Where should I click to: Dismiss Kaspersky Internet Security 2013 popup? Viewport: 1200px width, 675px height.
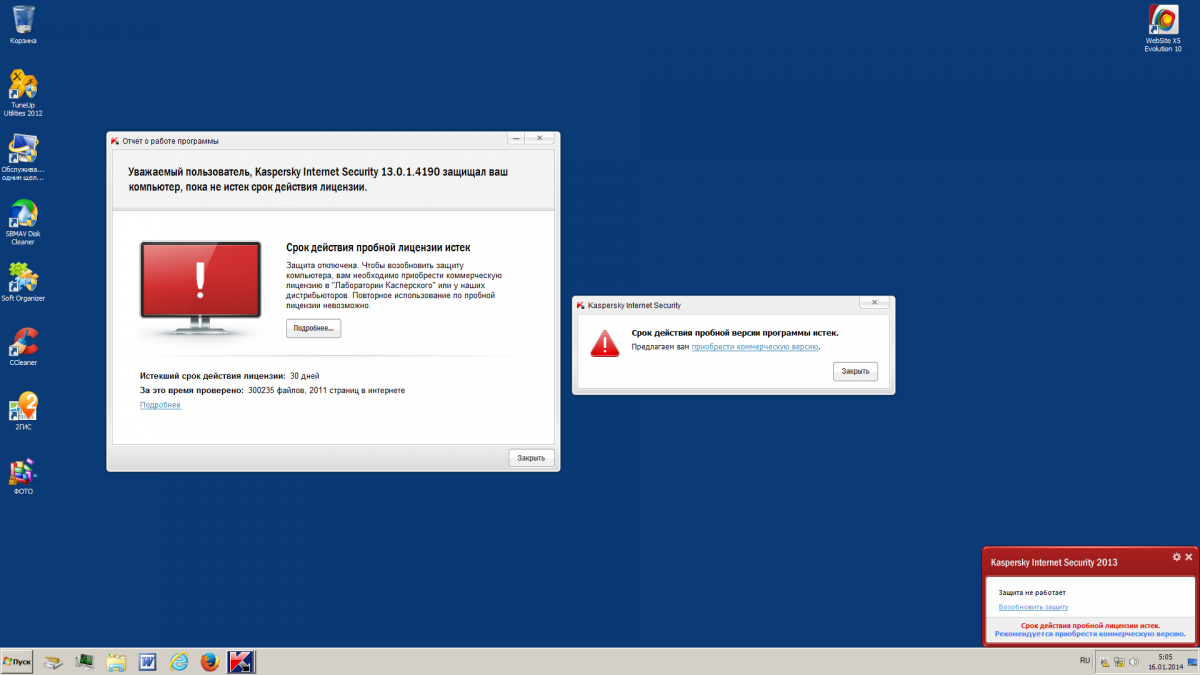pos(1188,556)
